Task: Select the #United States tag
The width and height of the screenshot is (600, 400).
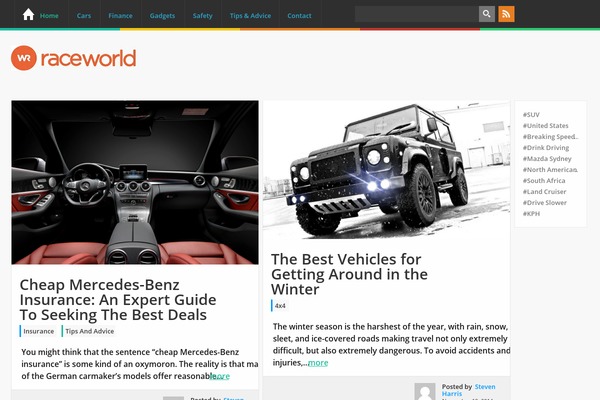Action: 546,126
